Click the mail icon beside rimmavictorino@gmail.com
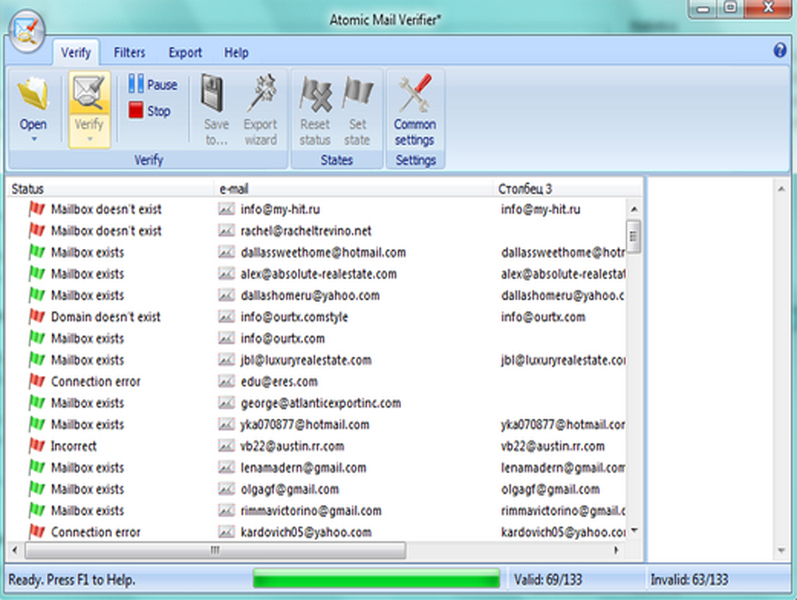This screenshot has width=797, height=600. [x=226, y=511]
